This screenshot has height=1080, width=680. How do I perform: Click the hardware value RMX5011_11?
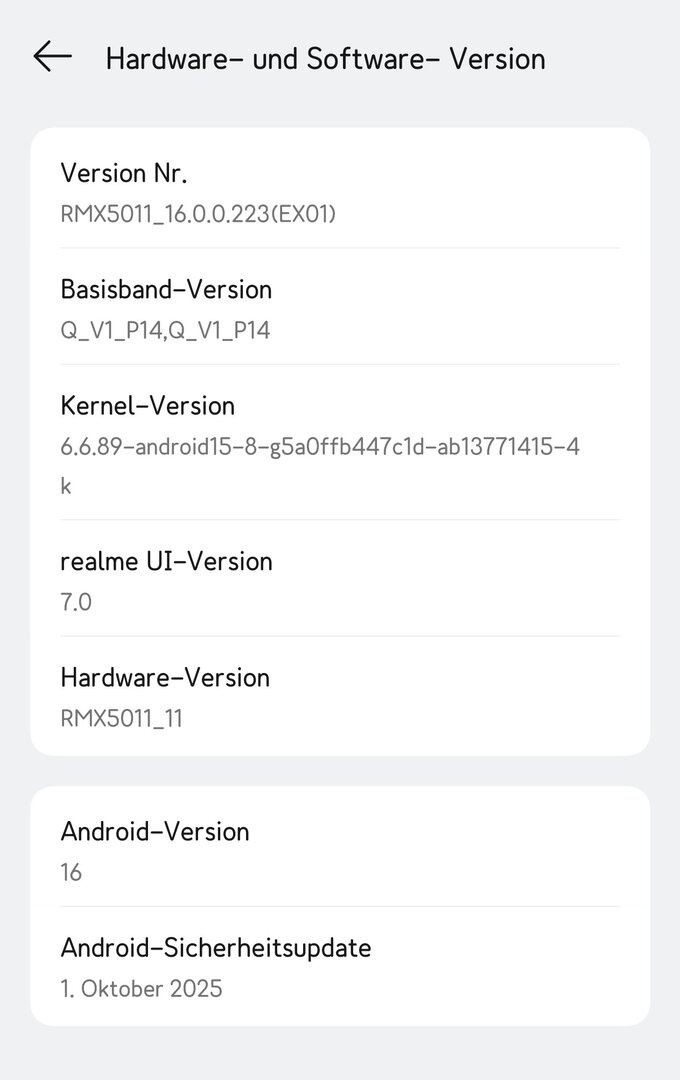(x=121, y=718)
